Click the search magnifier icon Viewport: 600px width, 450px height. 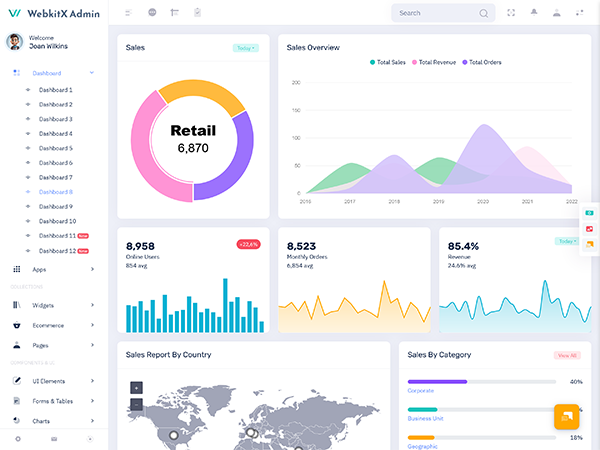[484, 13]
